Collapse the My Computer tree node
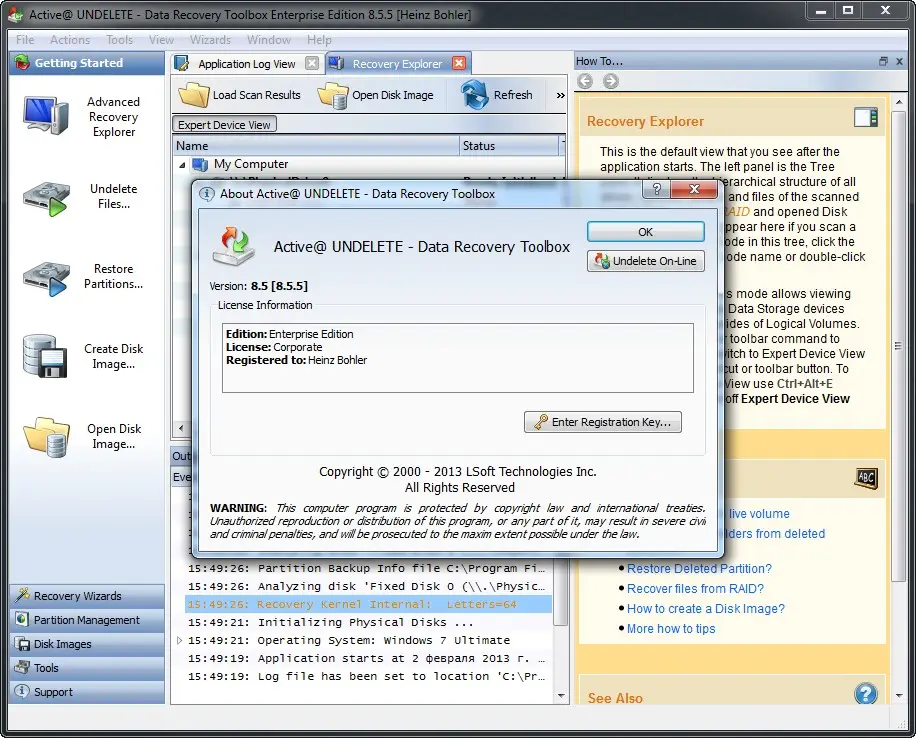 click(182, 165)
